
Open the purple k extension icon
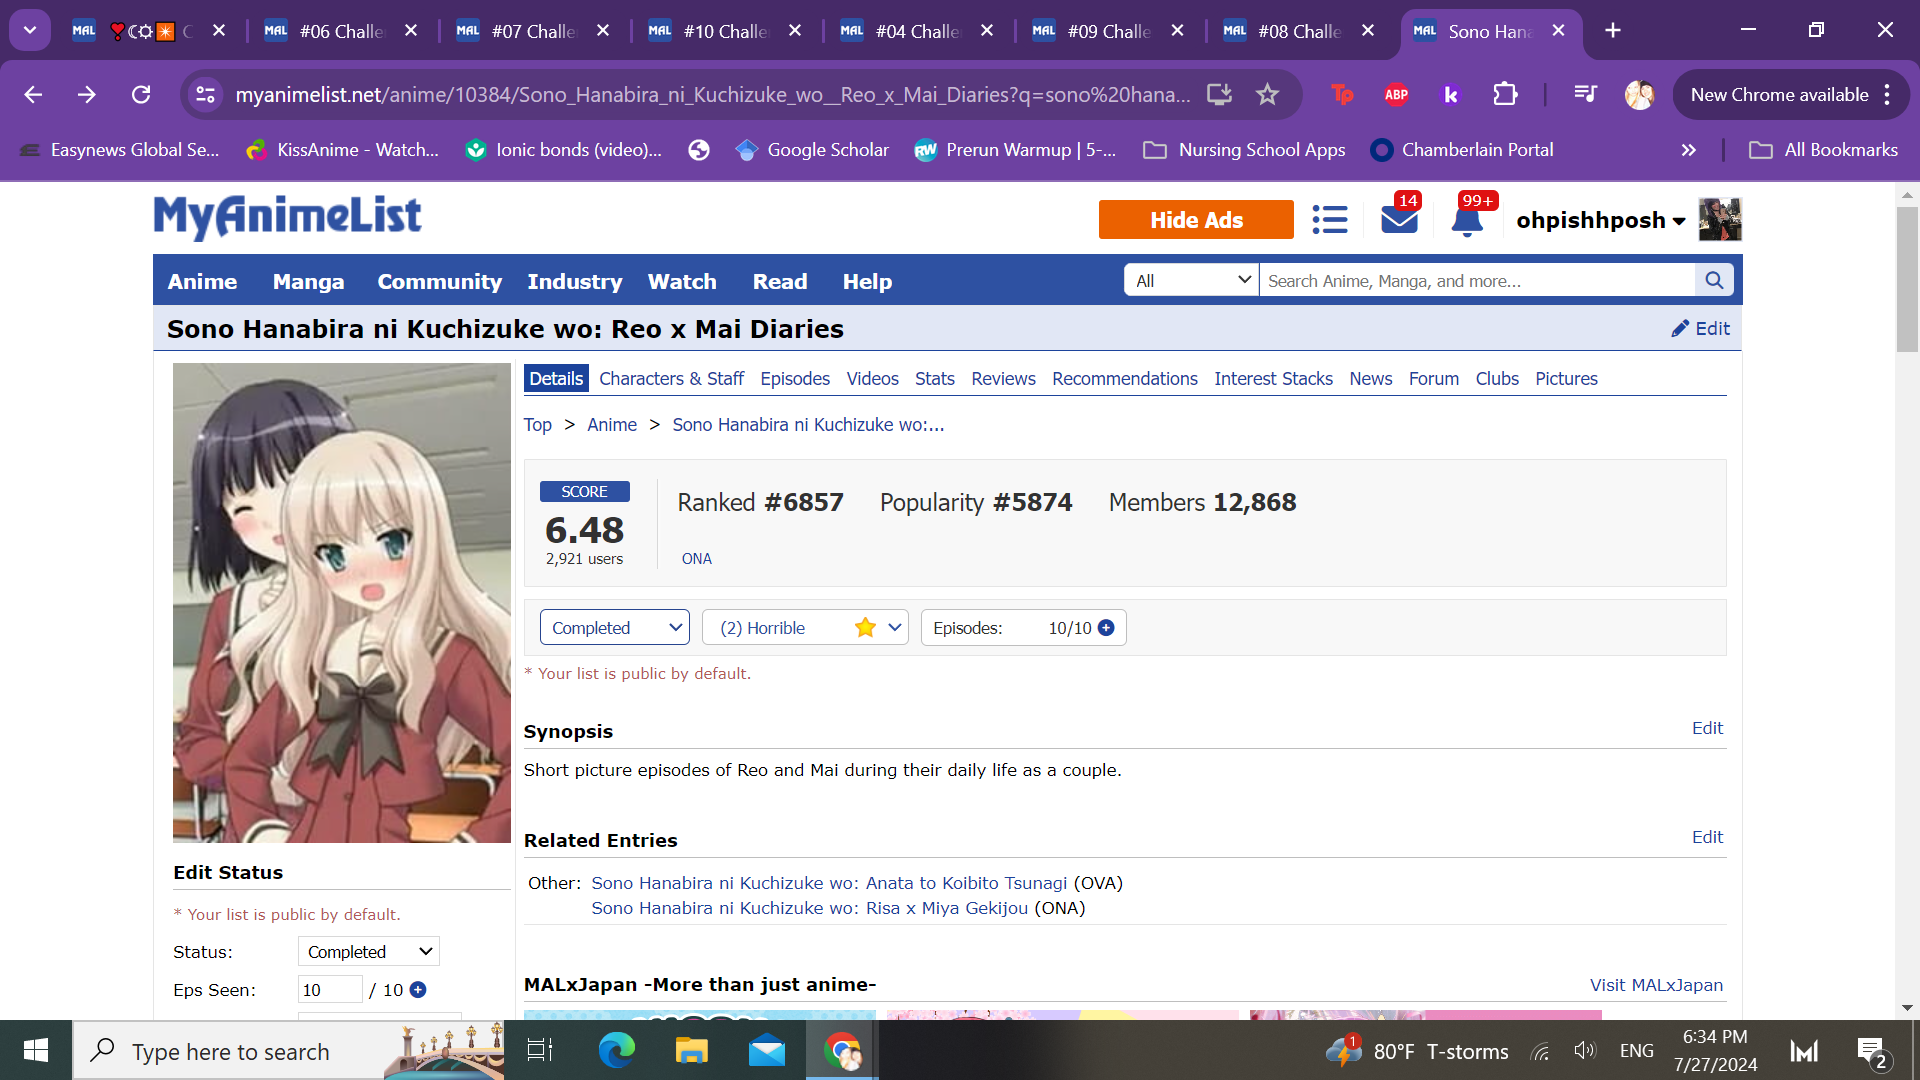pos(1450,94)
